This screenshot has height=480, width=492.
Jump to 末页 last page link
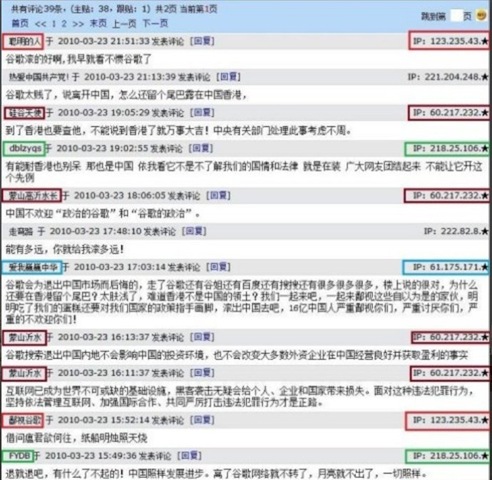[98, 23]
